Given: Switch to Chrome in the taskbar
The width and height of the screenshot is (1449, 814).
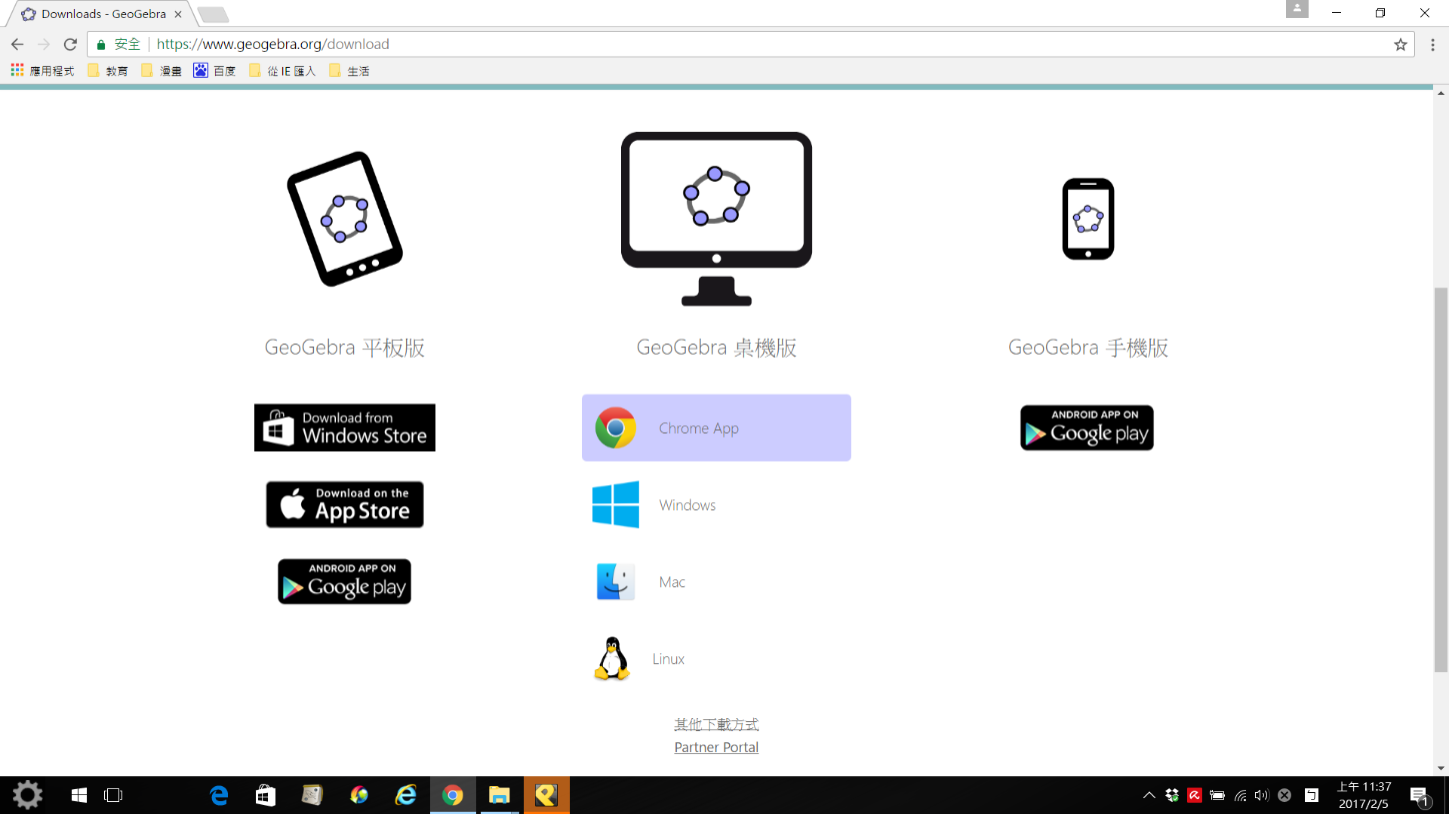Looking at the screenshot, I should [452, 795].
